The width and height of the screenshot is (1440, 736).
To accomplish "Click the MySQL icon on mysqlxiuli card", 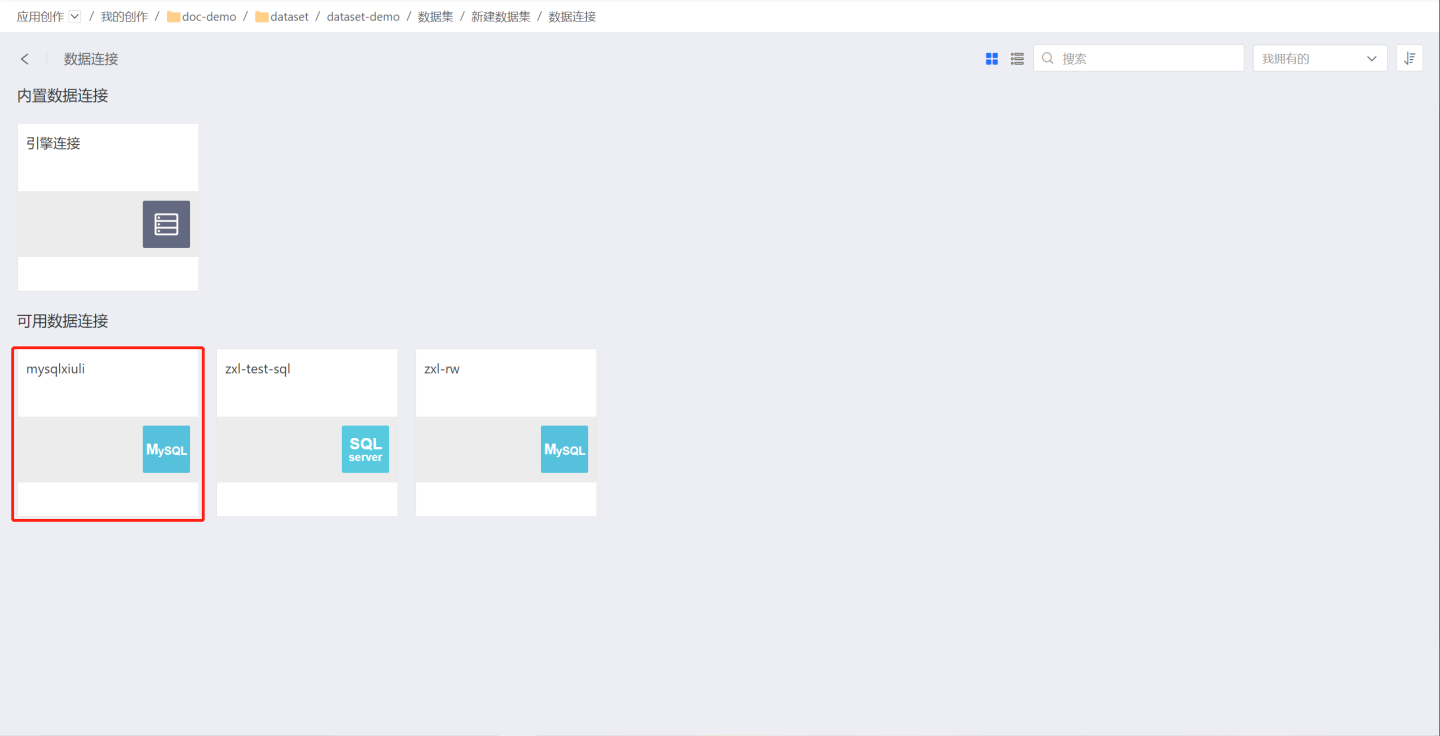I will 166,449.
